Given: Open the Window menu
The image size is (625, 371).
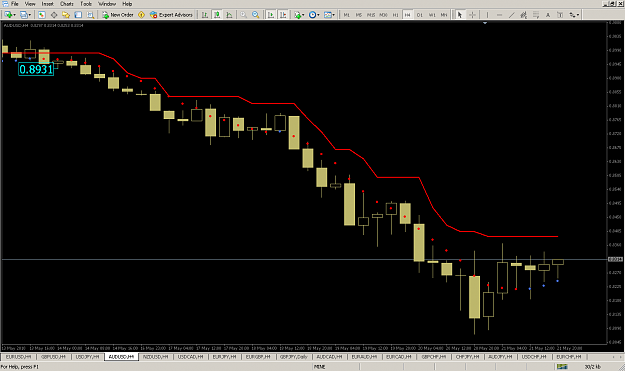Looking at the screenshot, I should coord(107,4).
